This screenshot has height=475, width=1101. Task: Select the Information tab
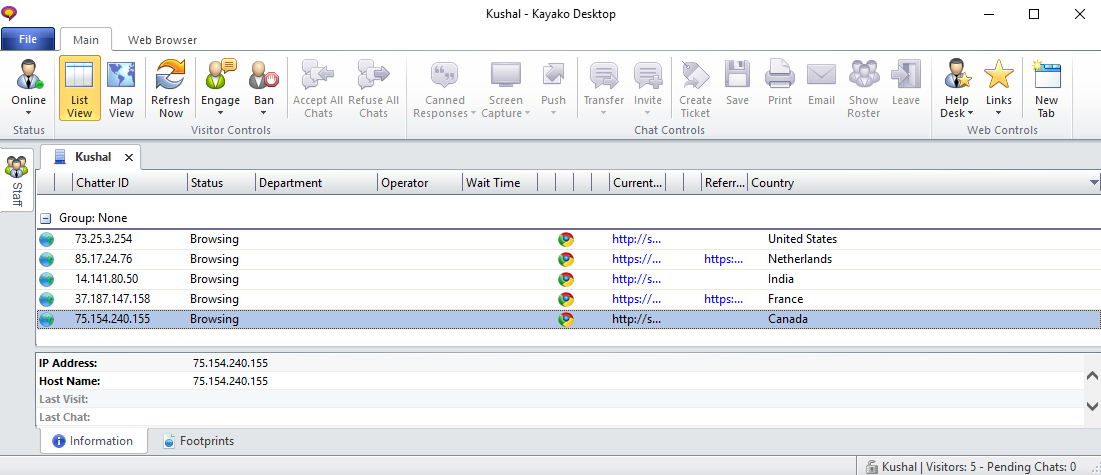pyautogui.click(x=93, y=441)
